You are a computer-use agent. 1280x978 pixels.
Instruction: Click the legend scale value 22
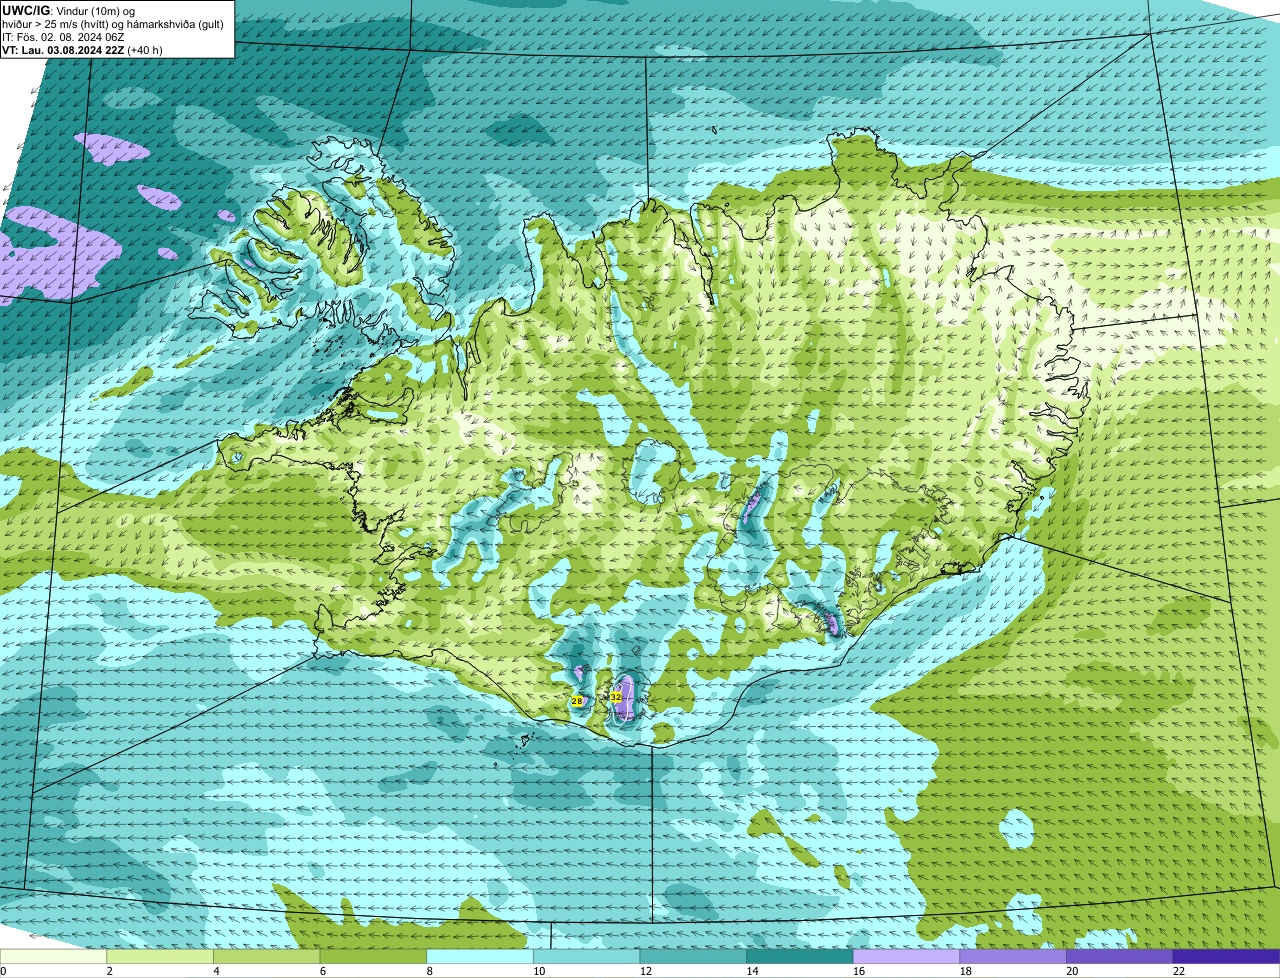(1179, 971)
